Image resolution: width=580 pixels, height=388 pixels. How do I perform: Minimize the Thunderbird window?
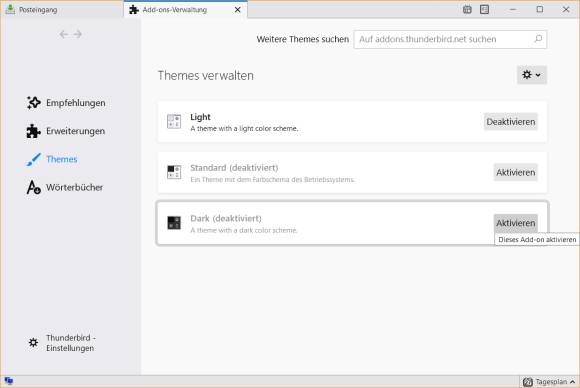(x=513, y=10)
